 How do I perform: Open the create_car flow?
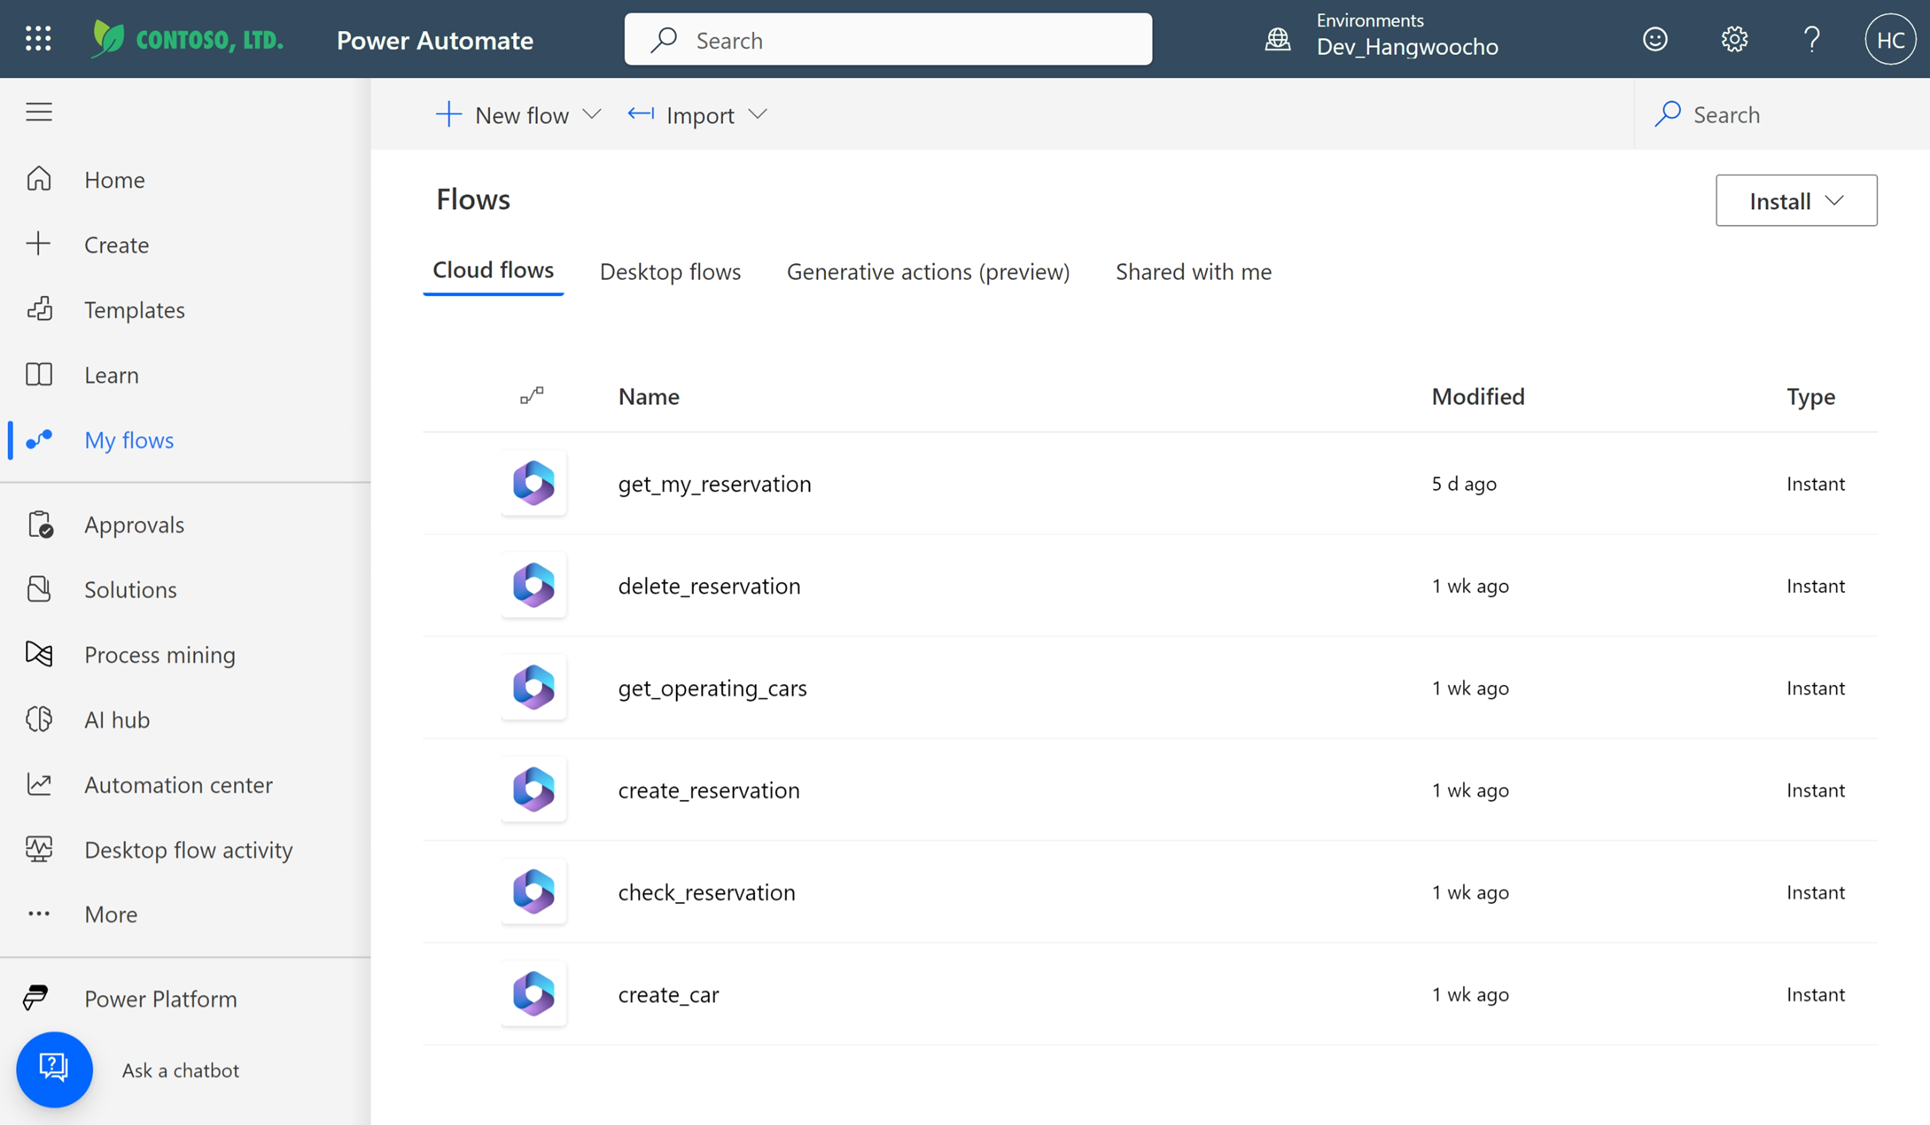pyautogui.click(x=668, y=994)
